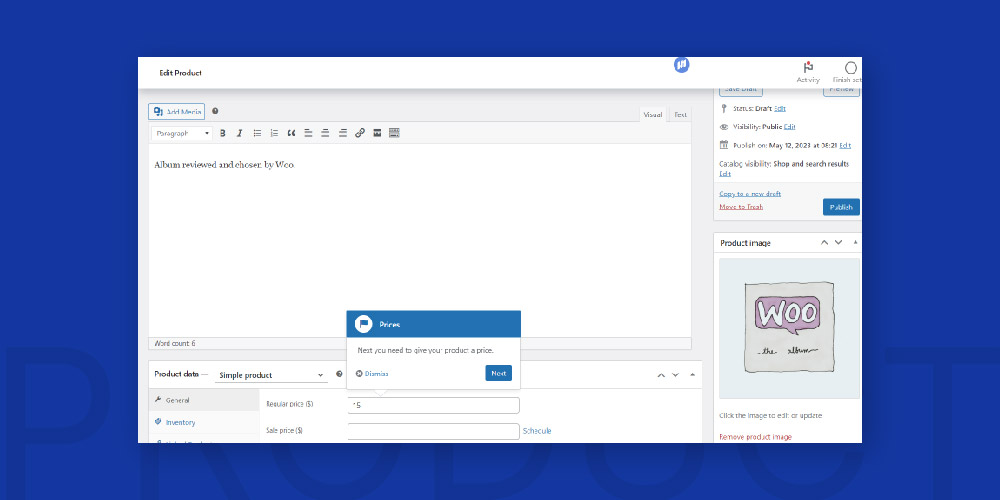Viewport: 1000px width, 500px height.
Task: Insert the Read More tag
Action: pyautogui.click(x=377, y=133)
